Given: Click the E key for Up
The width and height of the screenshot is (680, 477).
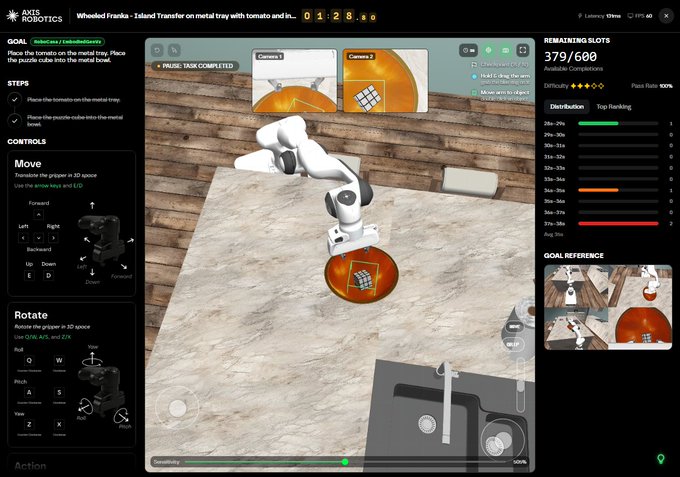Looking at the screenshot, I should tap(29, 275).
